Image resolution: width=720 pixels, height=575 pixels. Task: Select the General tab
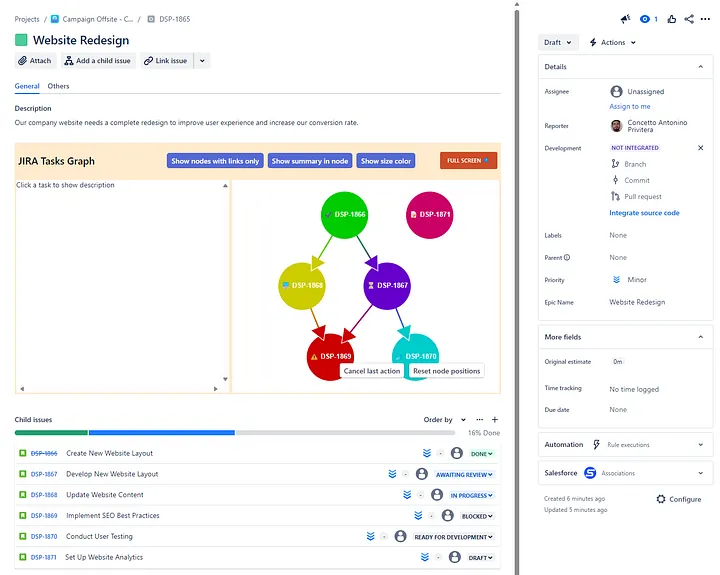click(x=27, y=87)
